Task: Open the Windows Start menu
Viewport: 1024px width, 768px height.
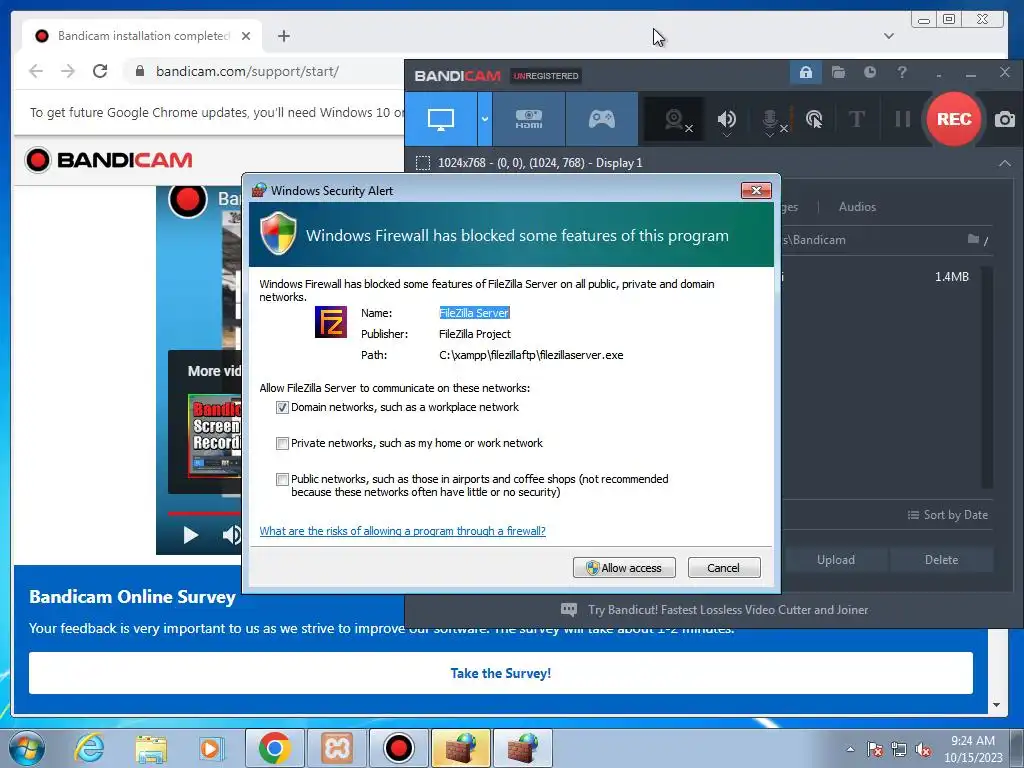Action: tap(27, 748)
